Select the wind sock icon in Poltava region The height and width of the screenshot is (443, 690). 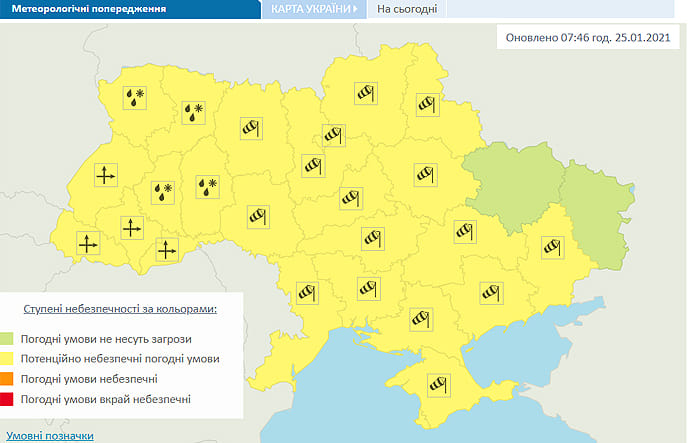coord(427,174)
